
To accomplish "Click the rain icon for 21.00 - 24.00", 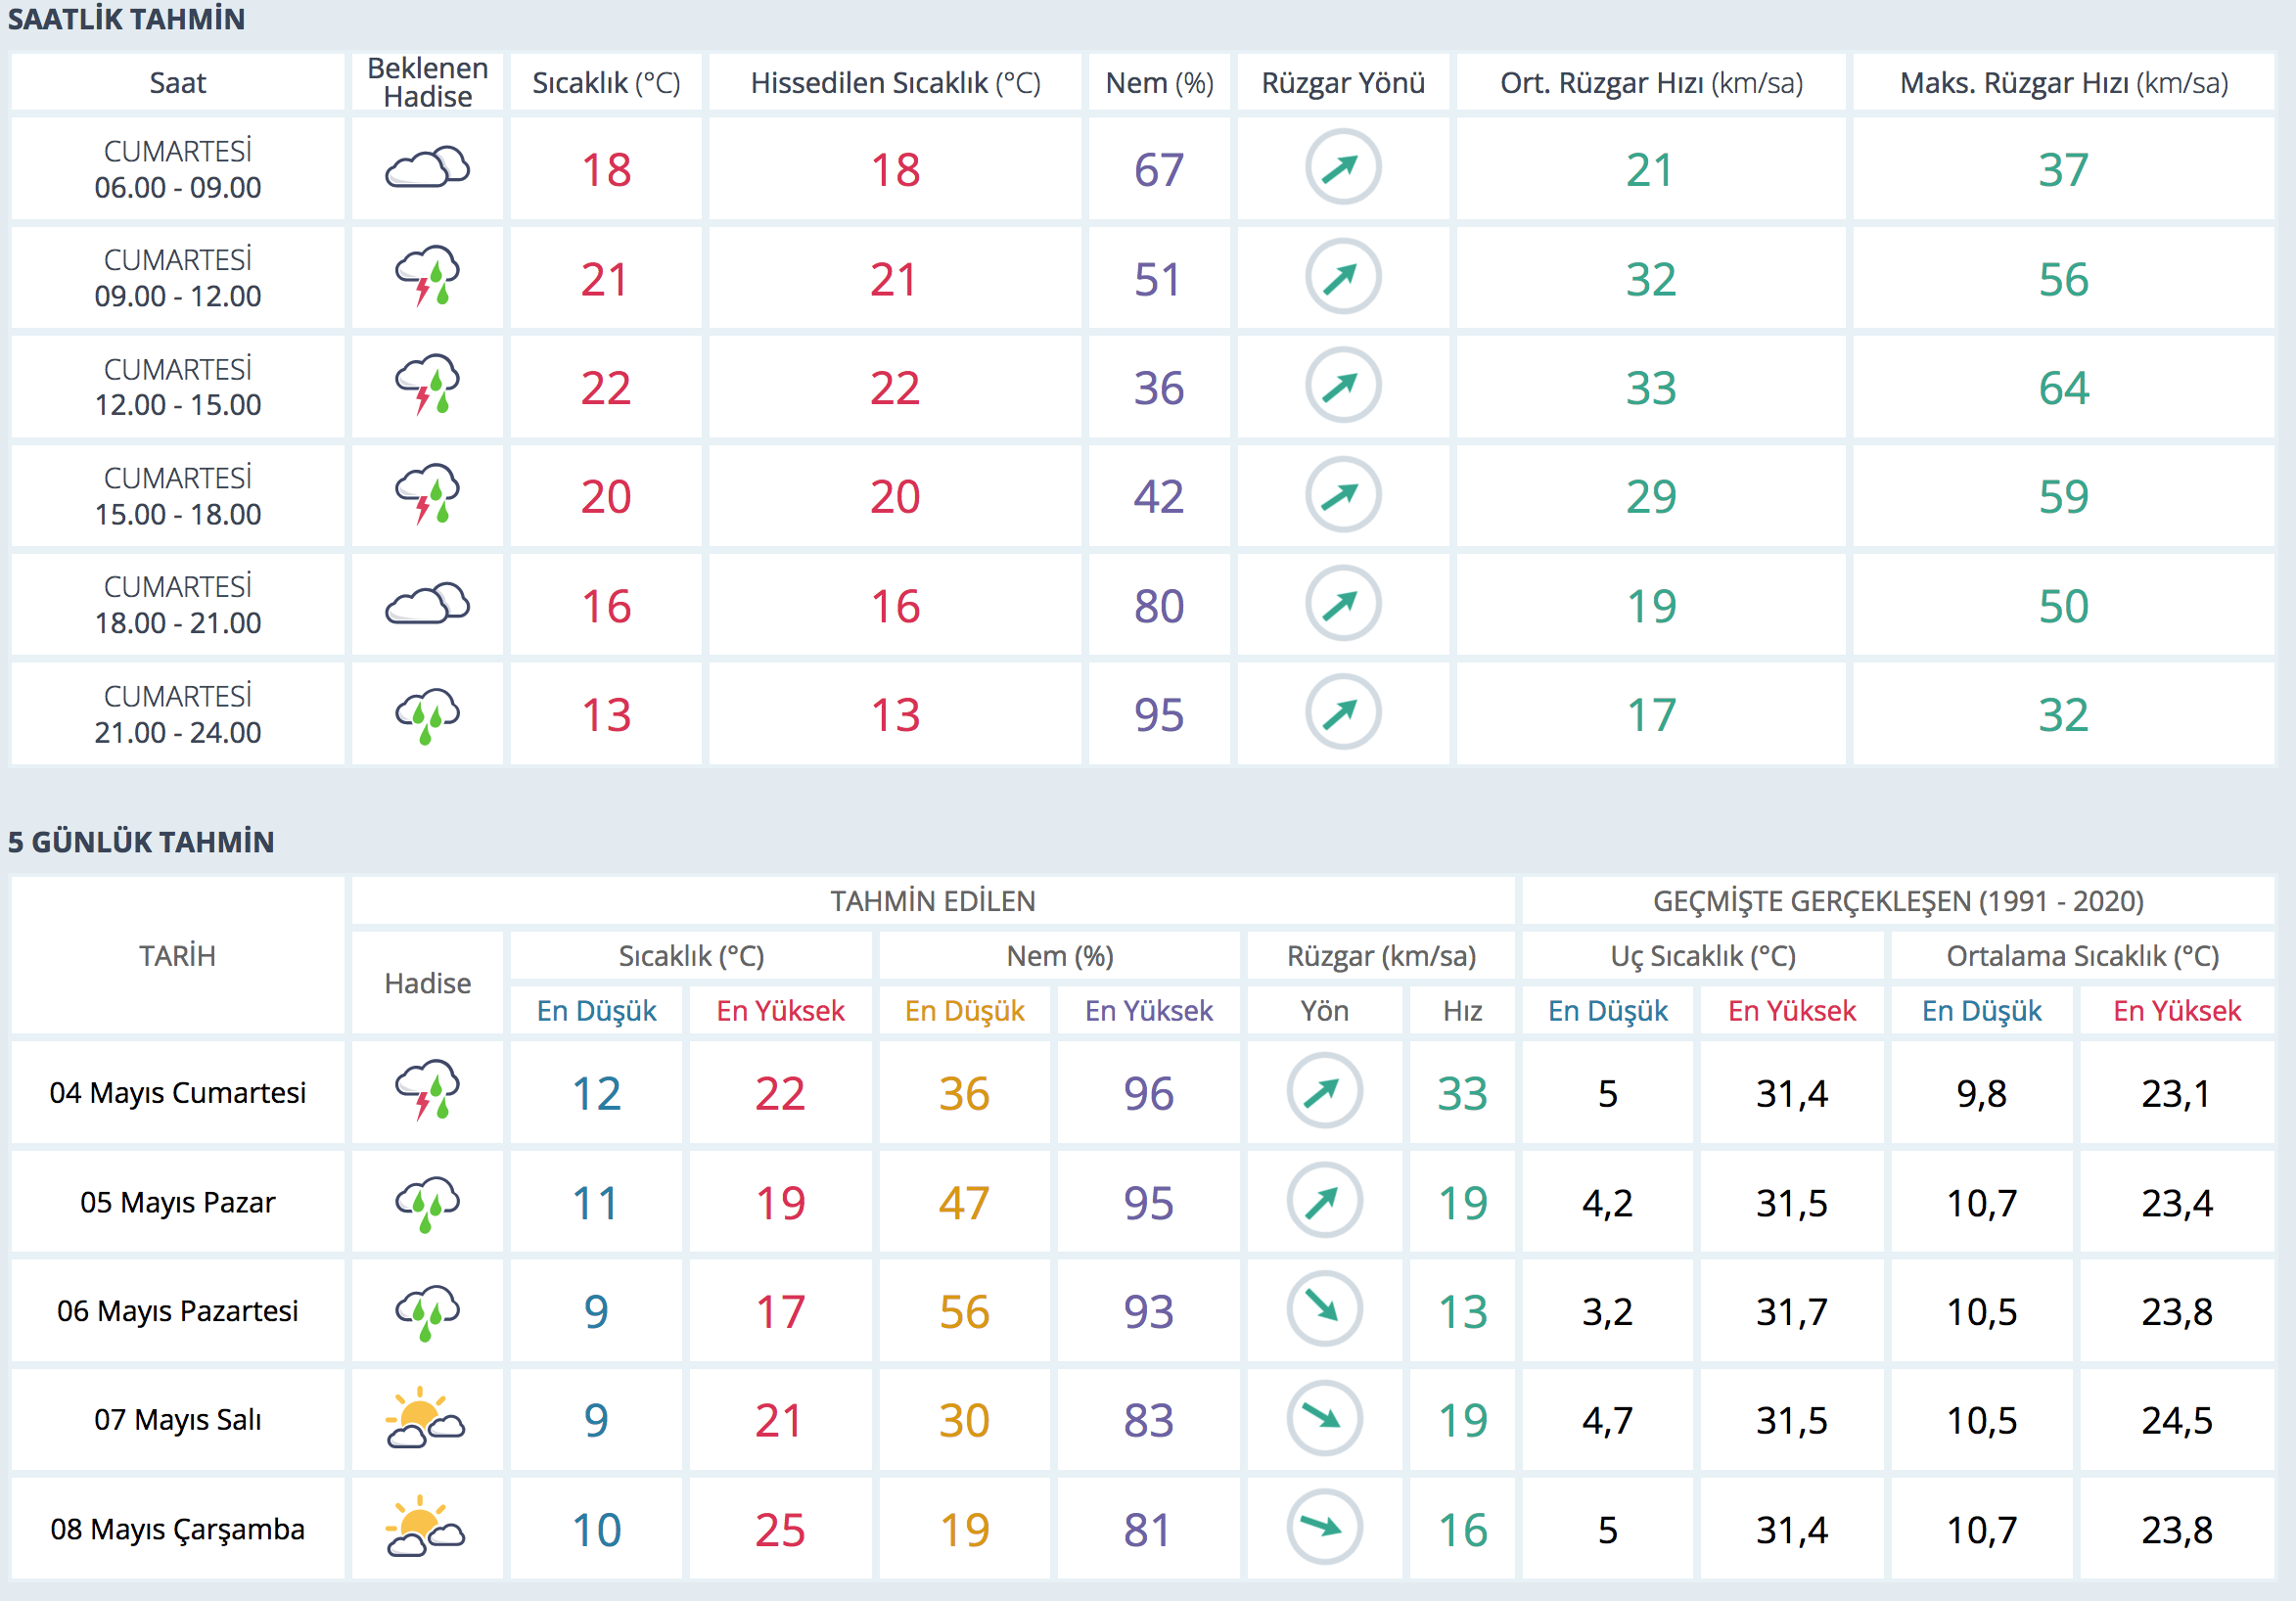I will 427,714.
